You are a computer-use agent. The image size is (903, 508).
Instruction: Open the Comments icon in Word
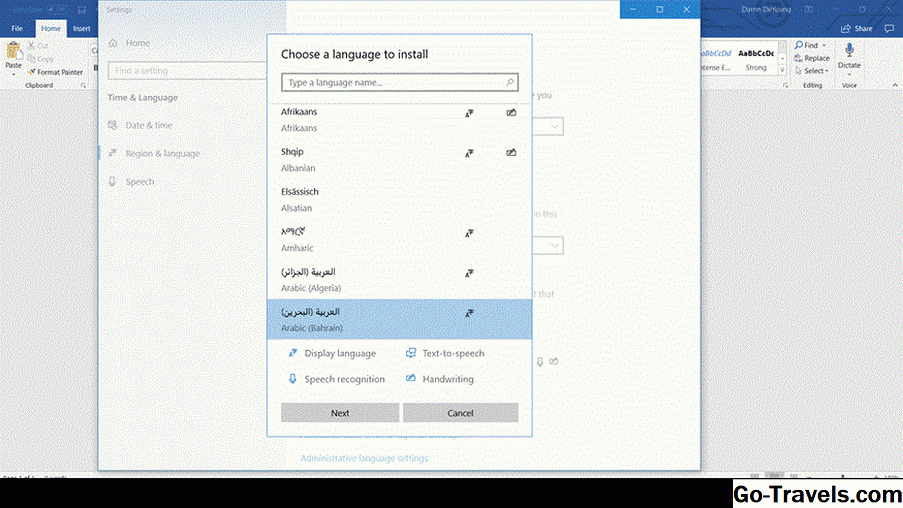(x=889, y=28)
